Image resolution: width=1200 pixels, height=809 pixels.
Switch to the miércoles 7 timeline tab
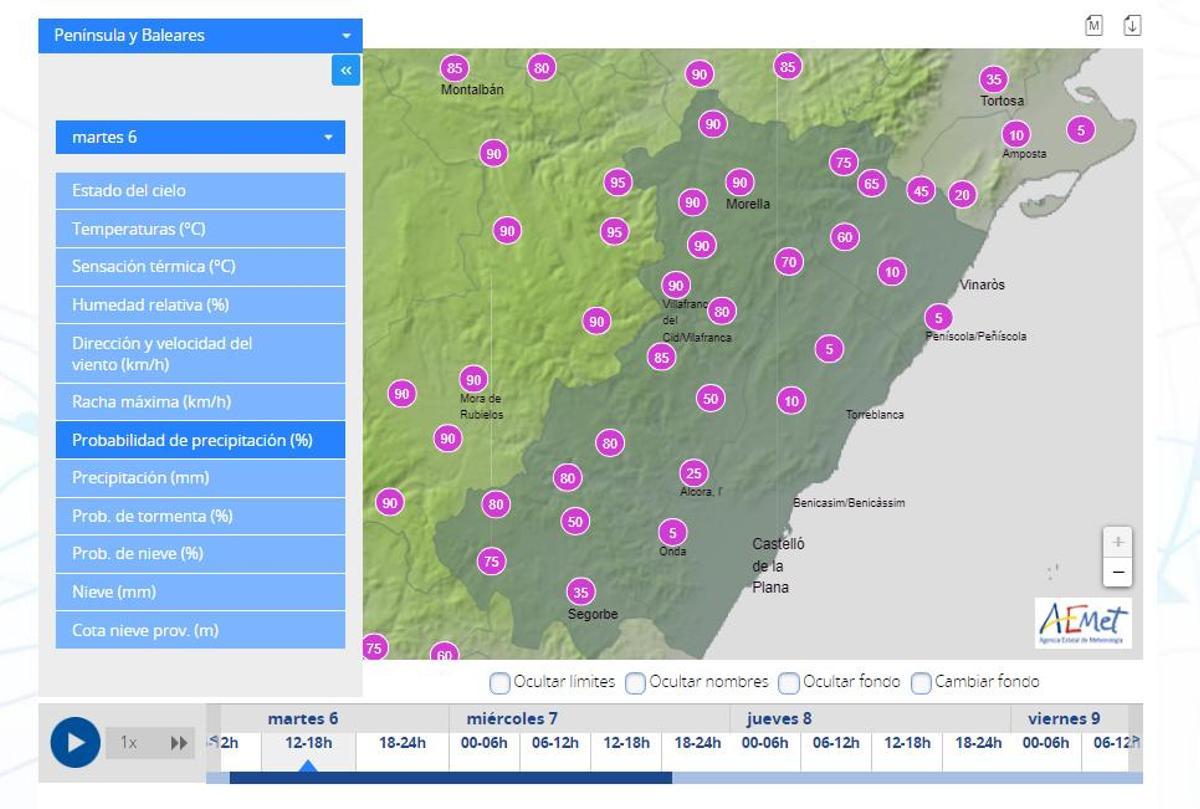point(510,718)
